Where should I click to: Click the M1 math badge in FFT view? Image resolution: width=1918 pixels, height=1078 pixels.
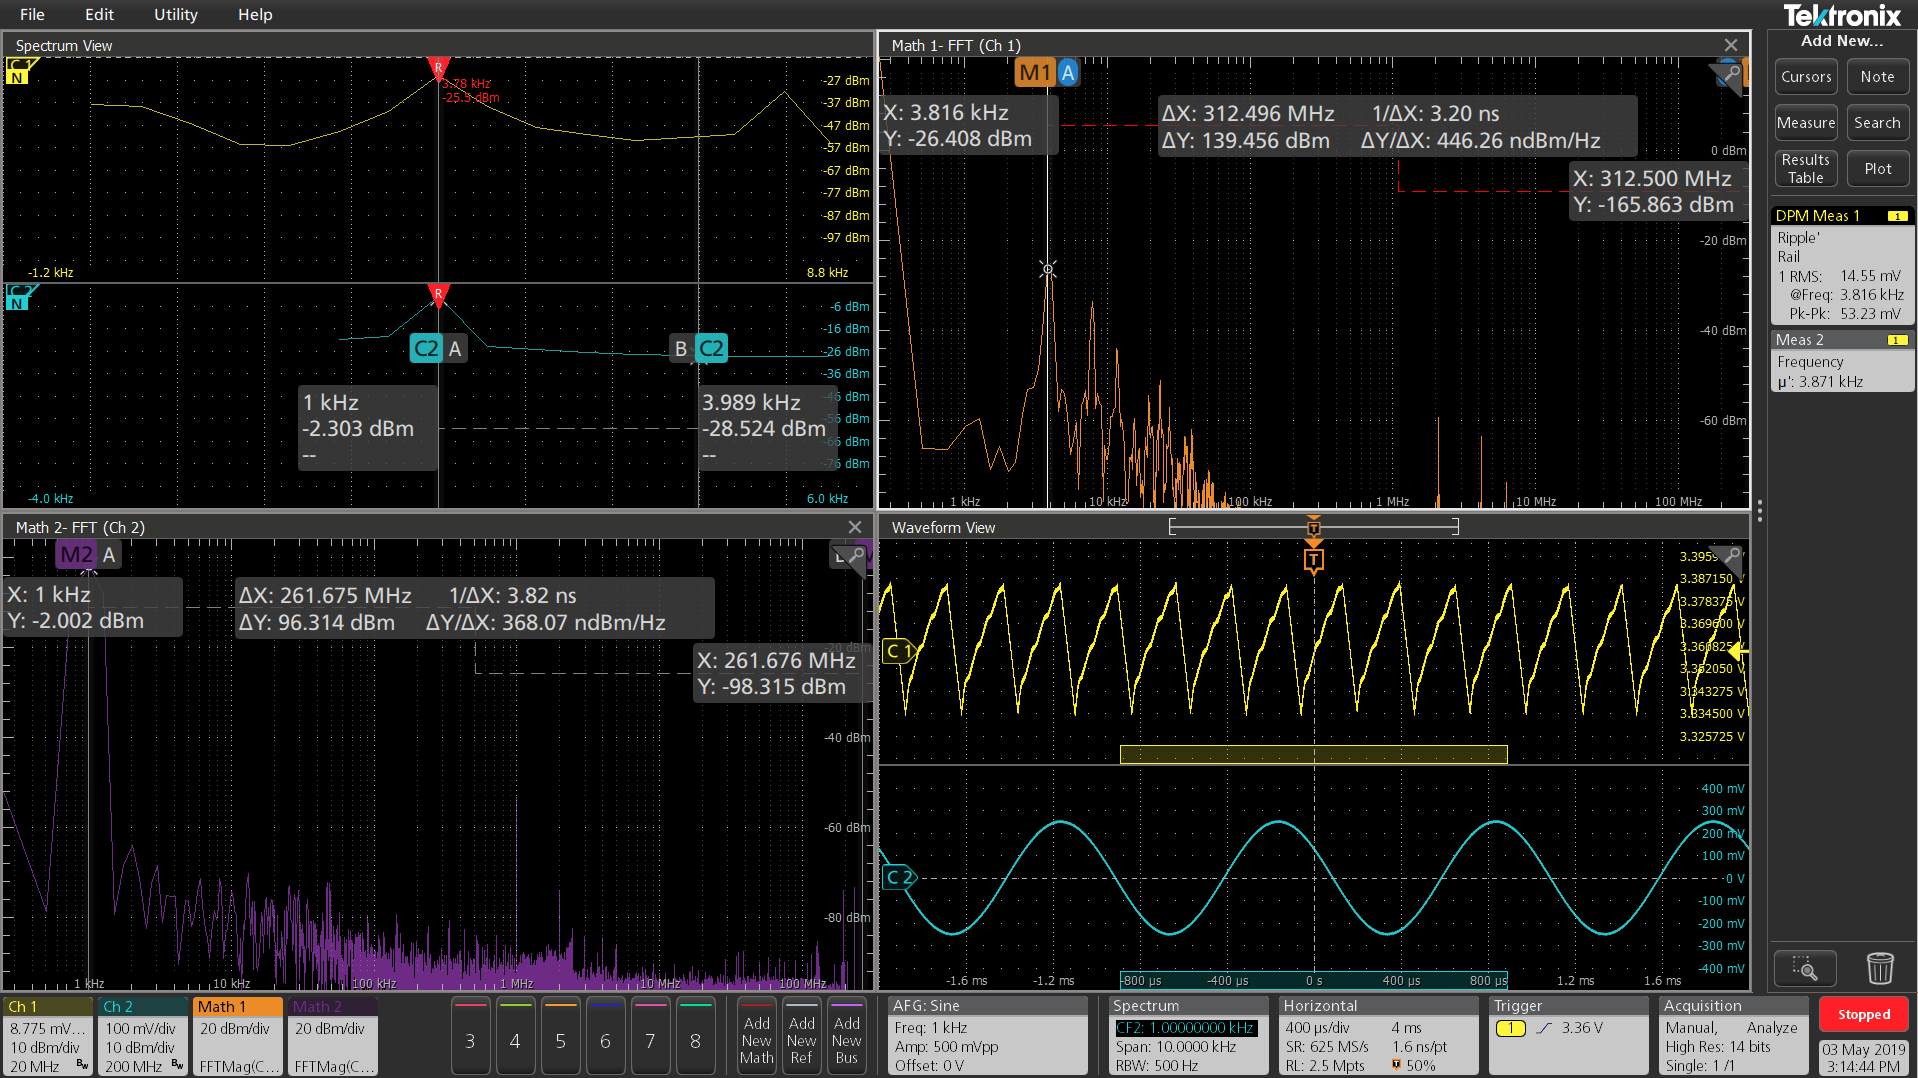click(x=1034, y=73)
